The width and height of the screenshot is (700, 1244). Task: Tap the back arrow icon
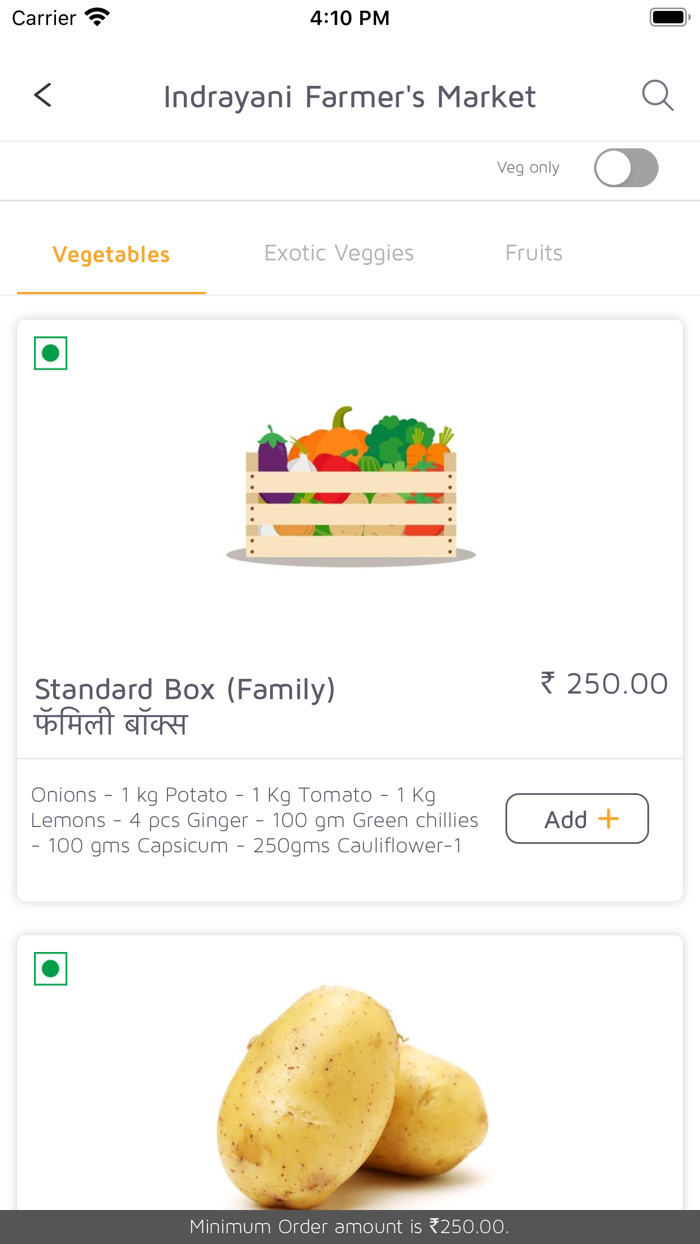pyautogui.click(x=42, y=95)
